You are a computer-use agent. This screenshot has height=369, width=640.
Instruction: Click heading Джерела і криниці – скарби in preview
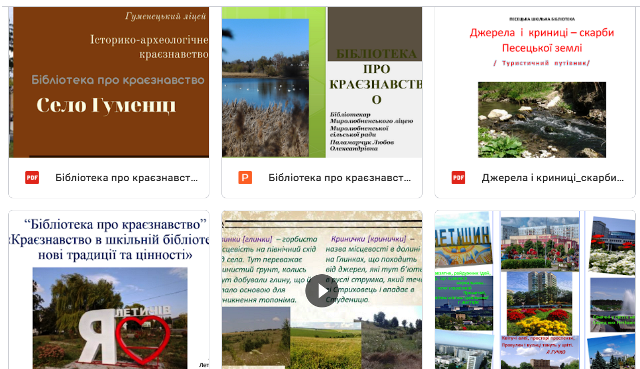click(542, 33)
